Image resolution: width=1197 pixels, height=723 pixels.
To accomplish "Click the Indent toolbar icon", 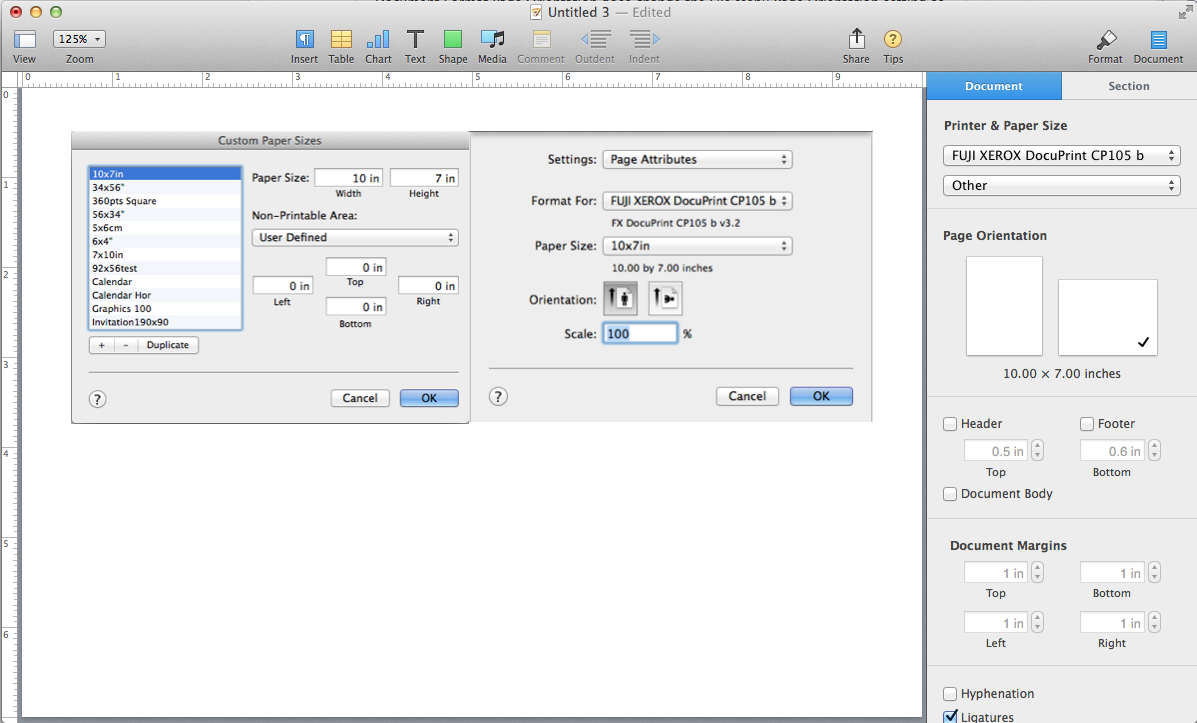I will 644,39.
